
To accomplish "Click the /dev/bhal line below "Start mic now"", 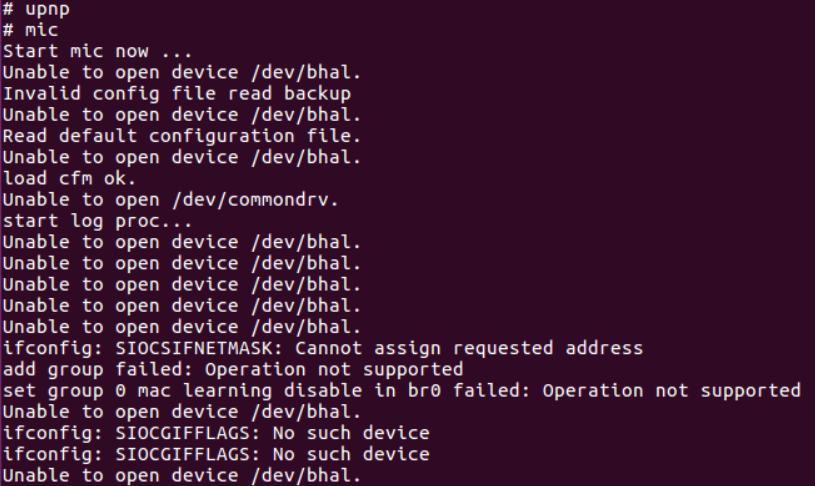I will point(182,72).
